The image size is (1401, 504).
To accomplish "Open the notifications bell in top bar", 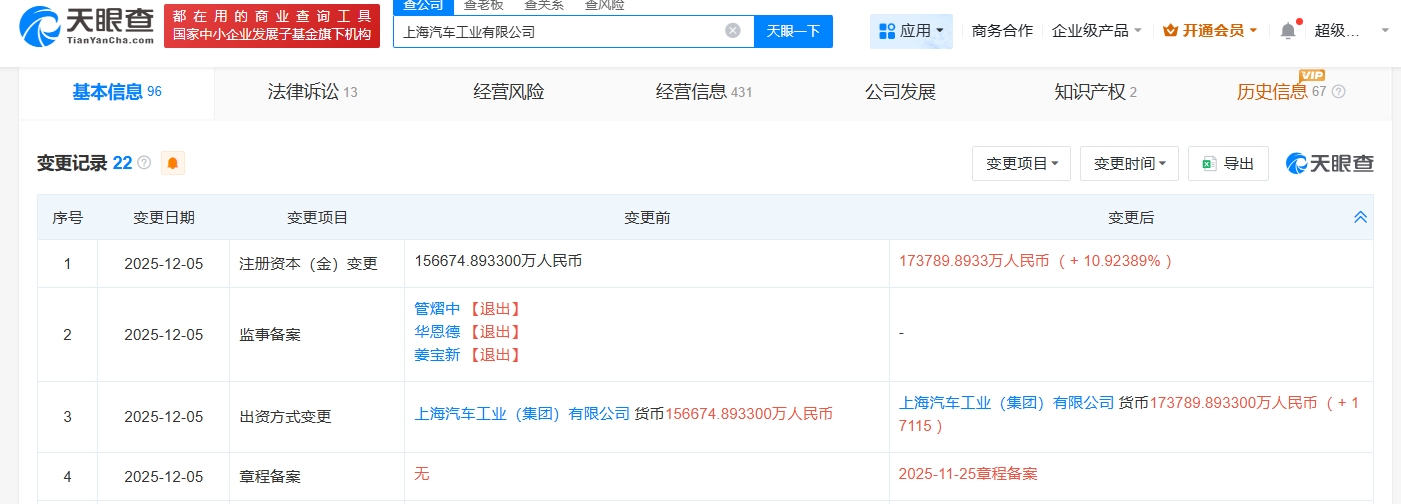I will click(x=1288, y=31).
